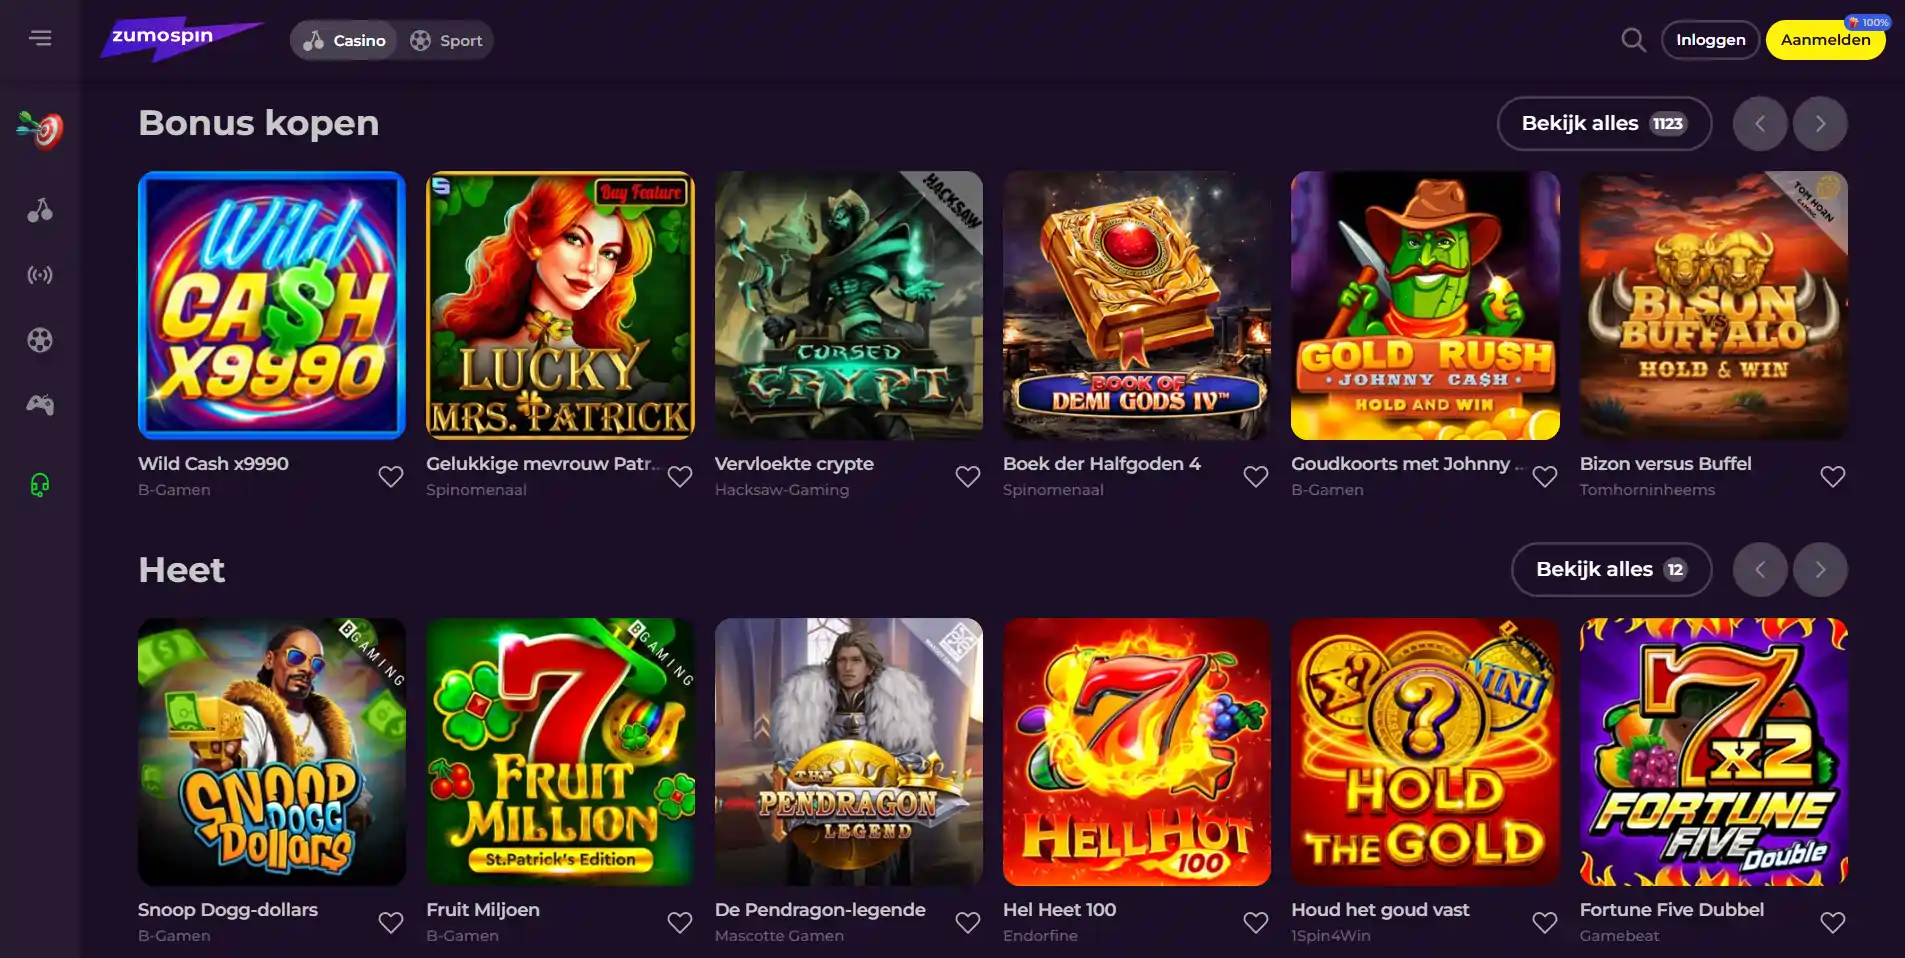This screenshot has height=958, width=1905.
Task: Open the cherries casino icon in sidebar
Action: pos(40,210)
